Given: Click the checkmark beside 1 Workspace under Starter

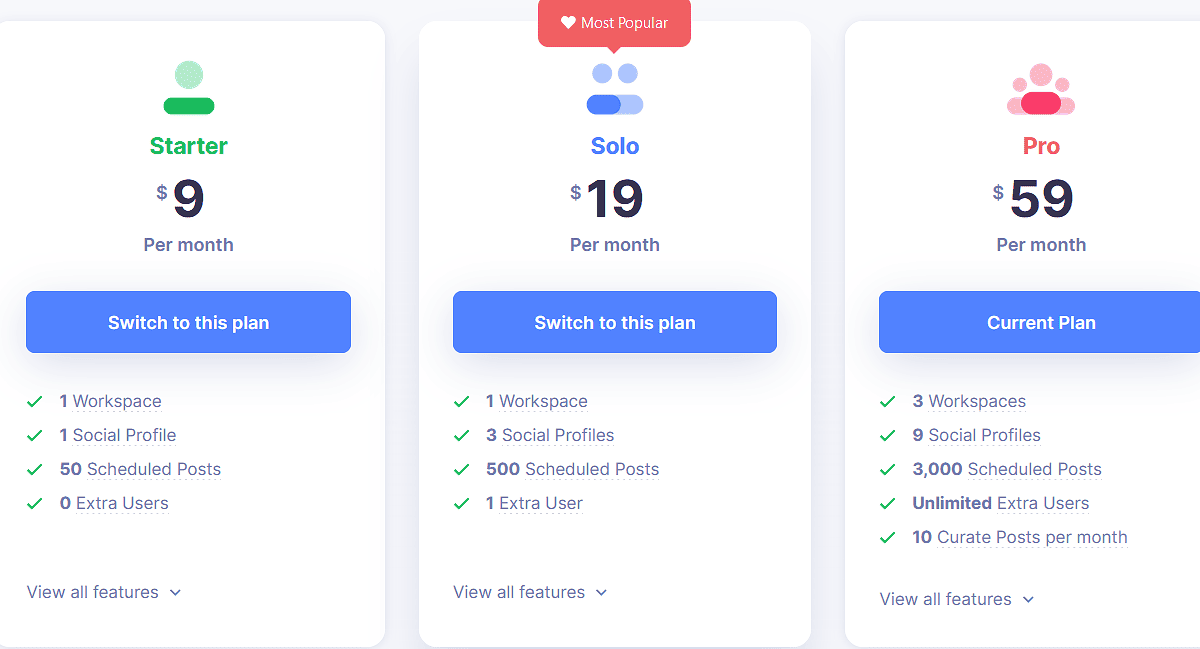Looking at the screenshot, I should [35, 400].
